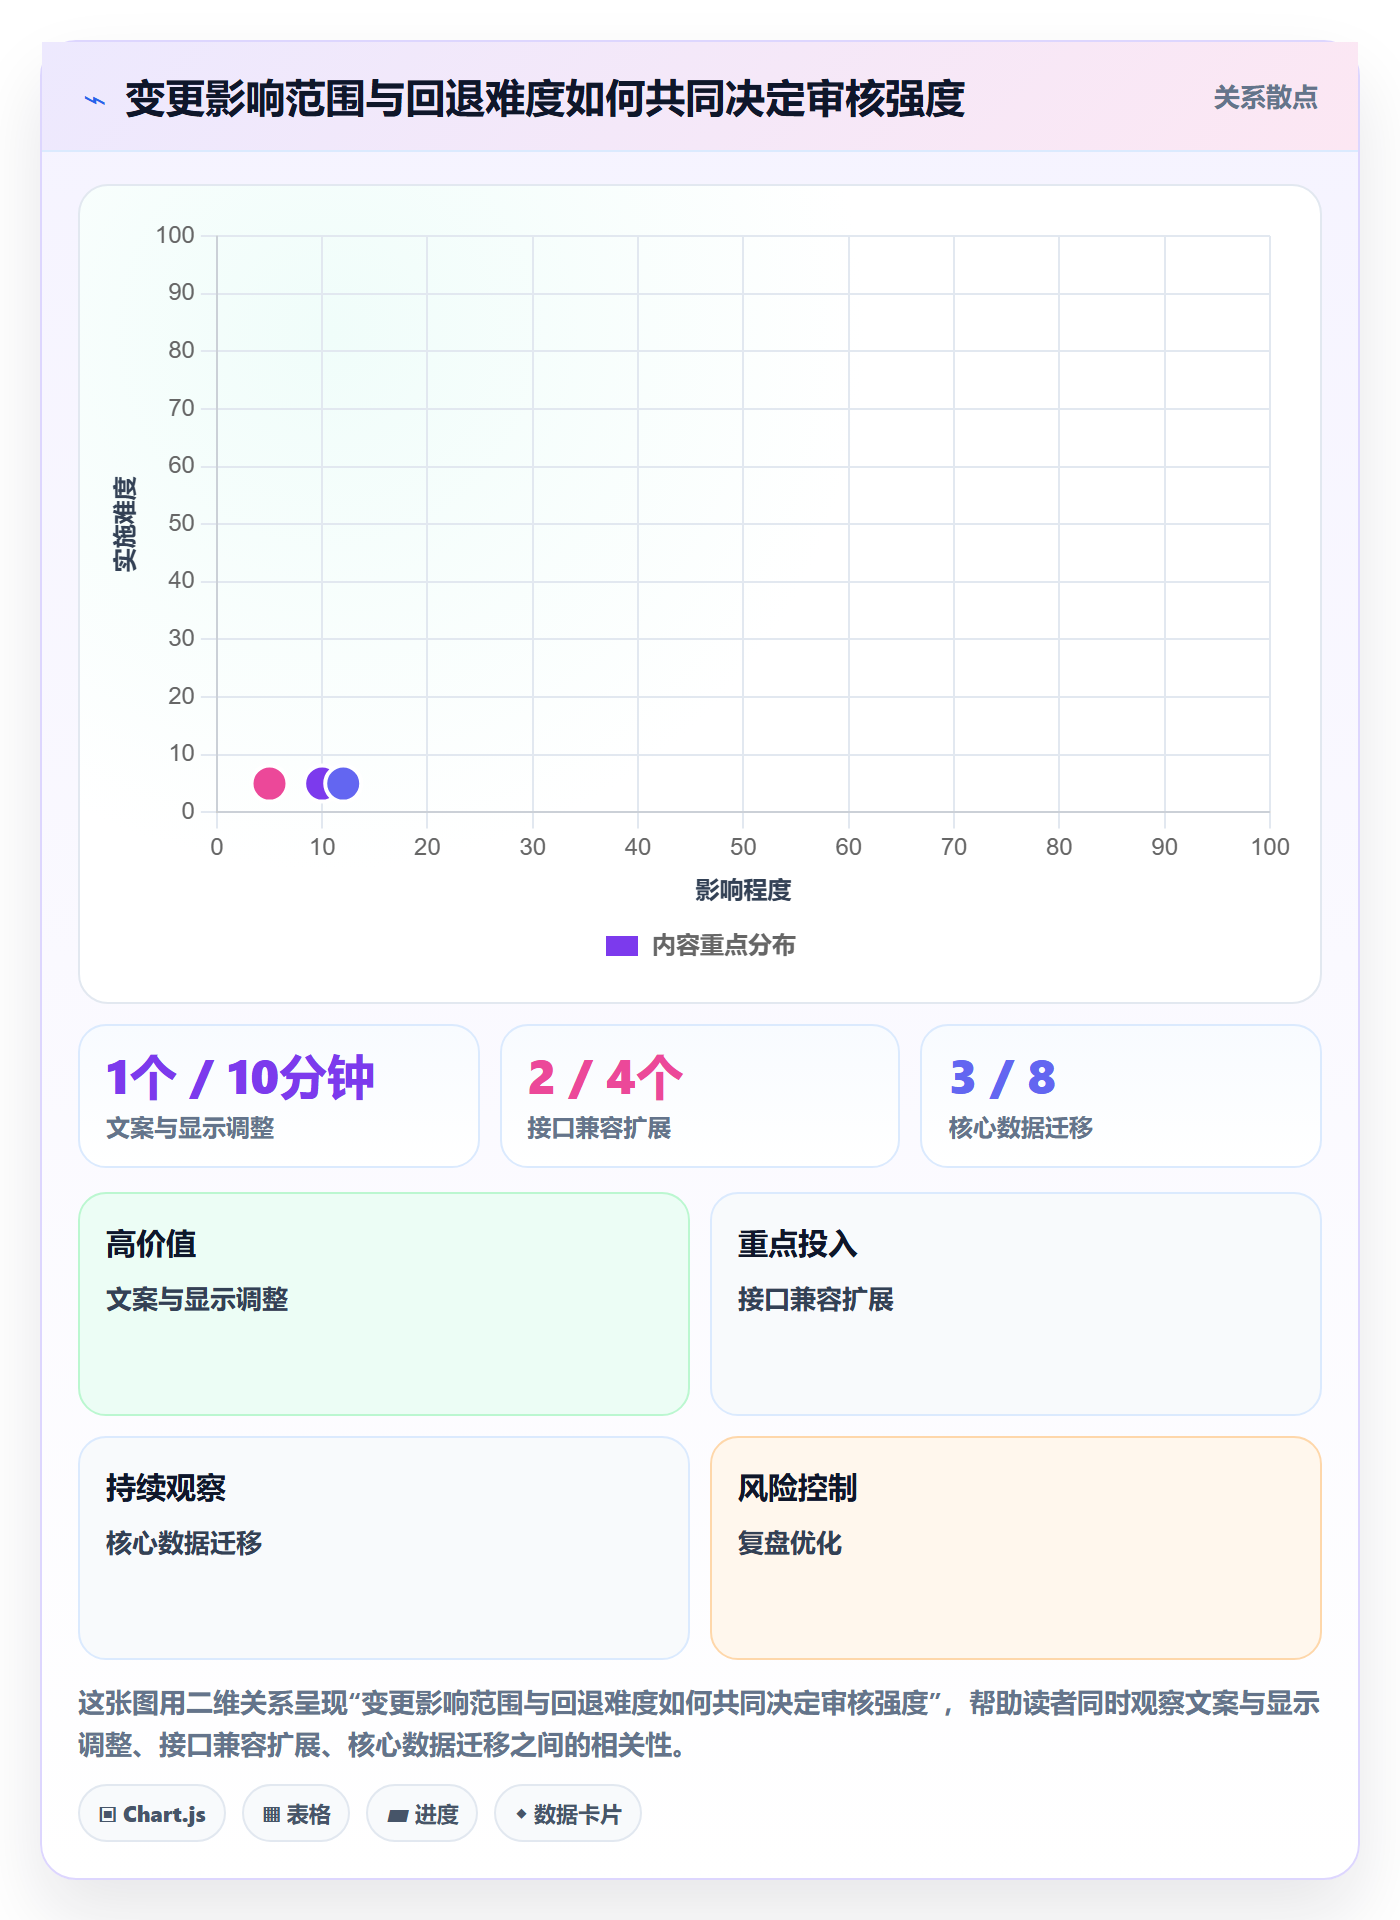The width and height of the screenshot is (1400, 1920).
Task: Click the chart title 变更影响范围与回退难度如何共同决定审核强度
Action: point(545,98)
